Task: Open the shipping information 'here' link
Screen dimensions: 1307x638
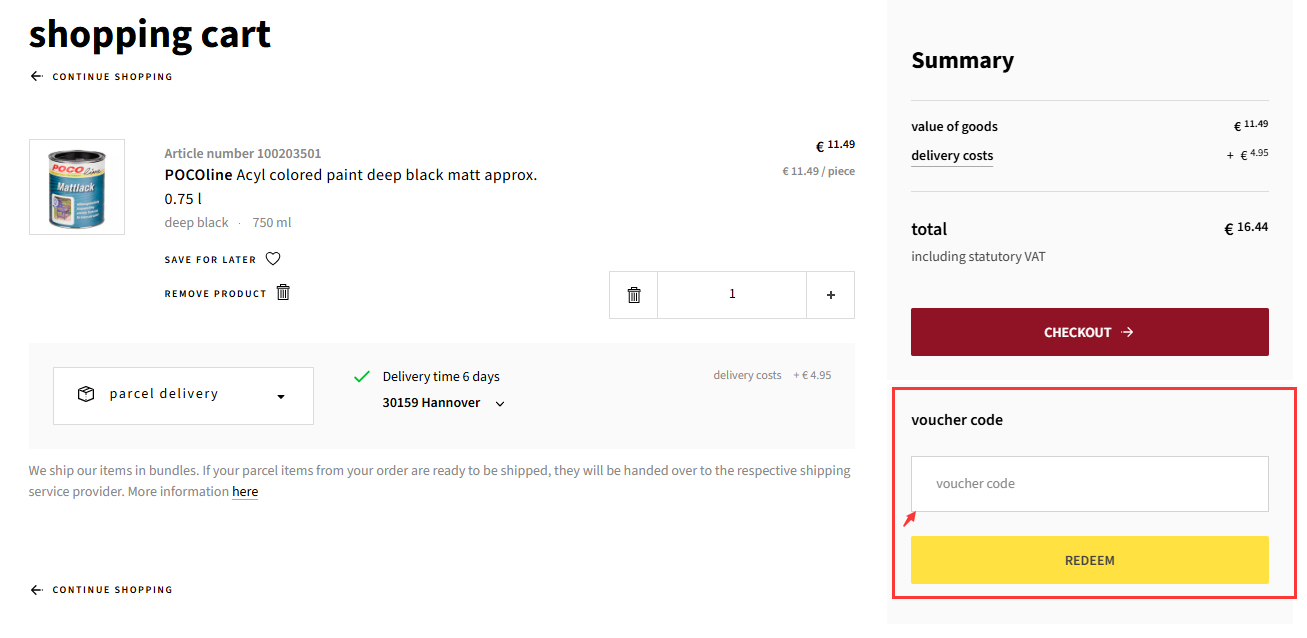Action: [245, 492]
